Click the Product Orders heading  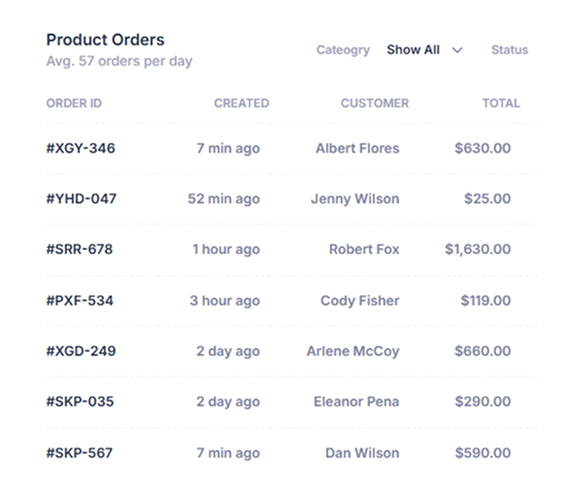pos(105,40)
